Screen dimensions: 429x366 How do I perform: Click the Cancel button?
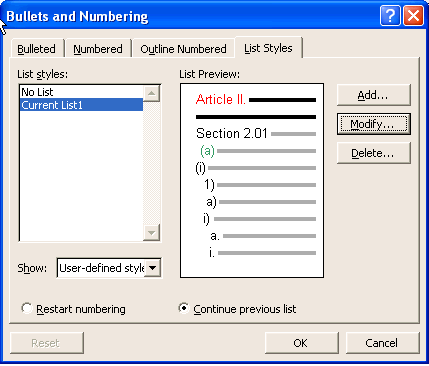tap(382, 343)
